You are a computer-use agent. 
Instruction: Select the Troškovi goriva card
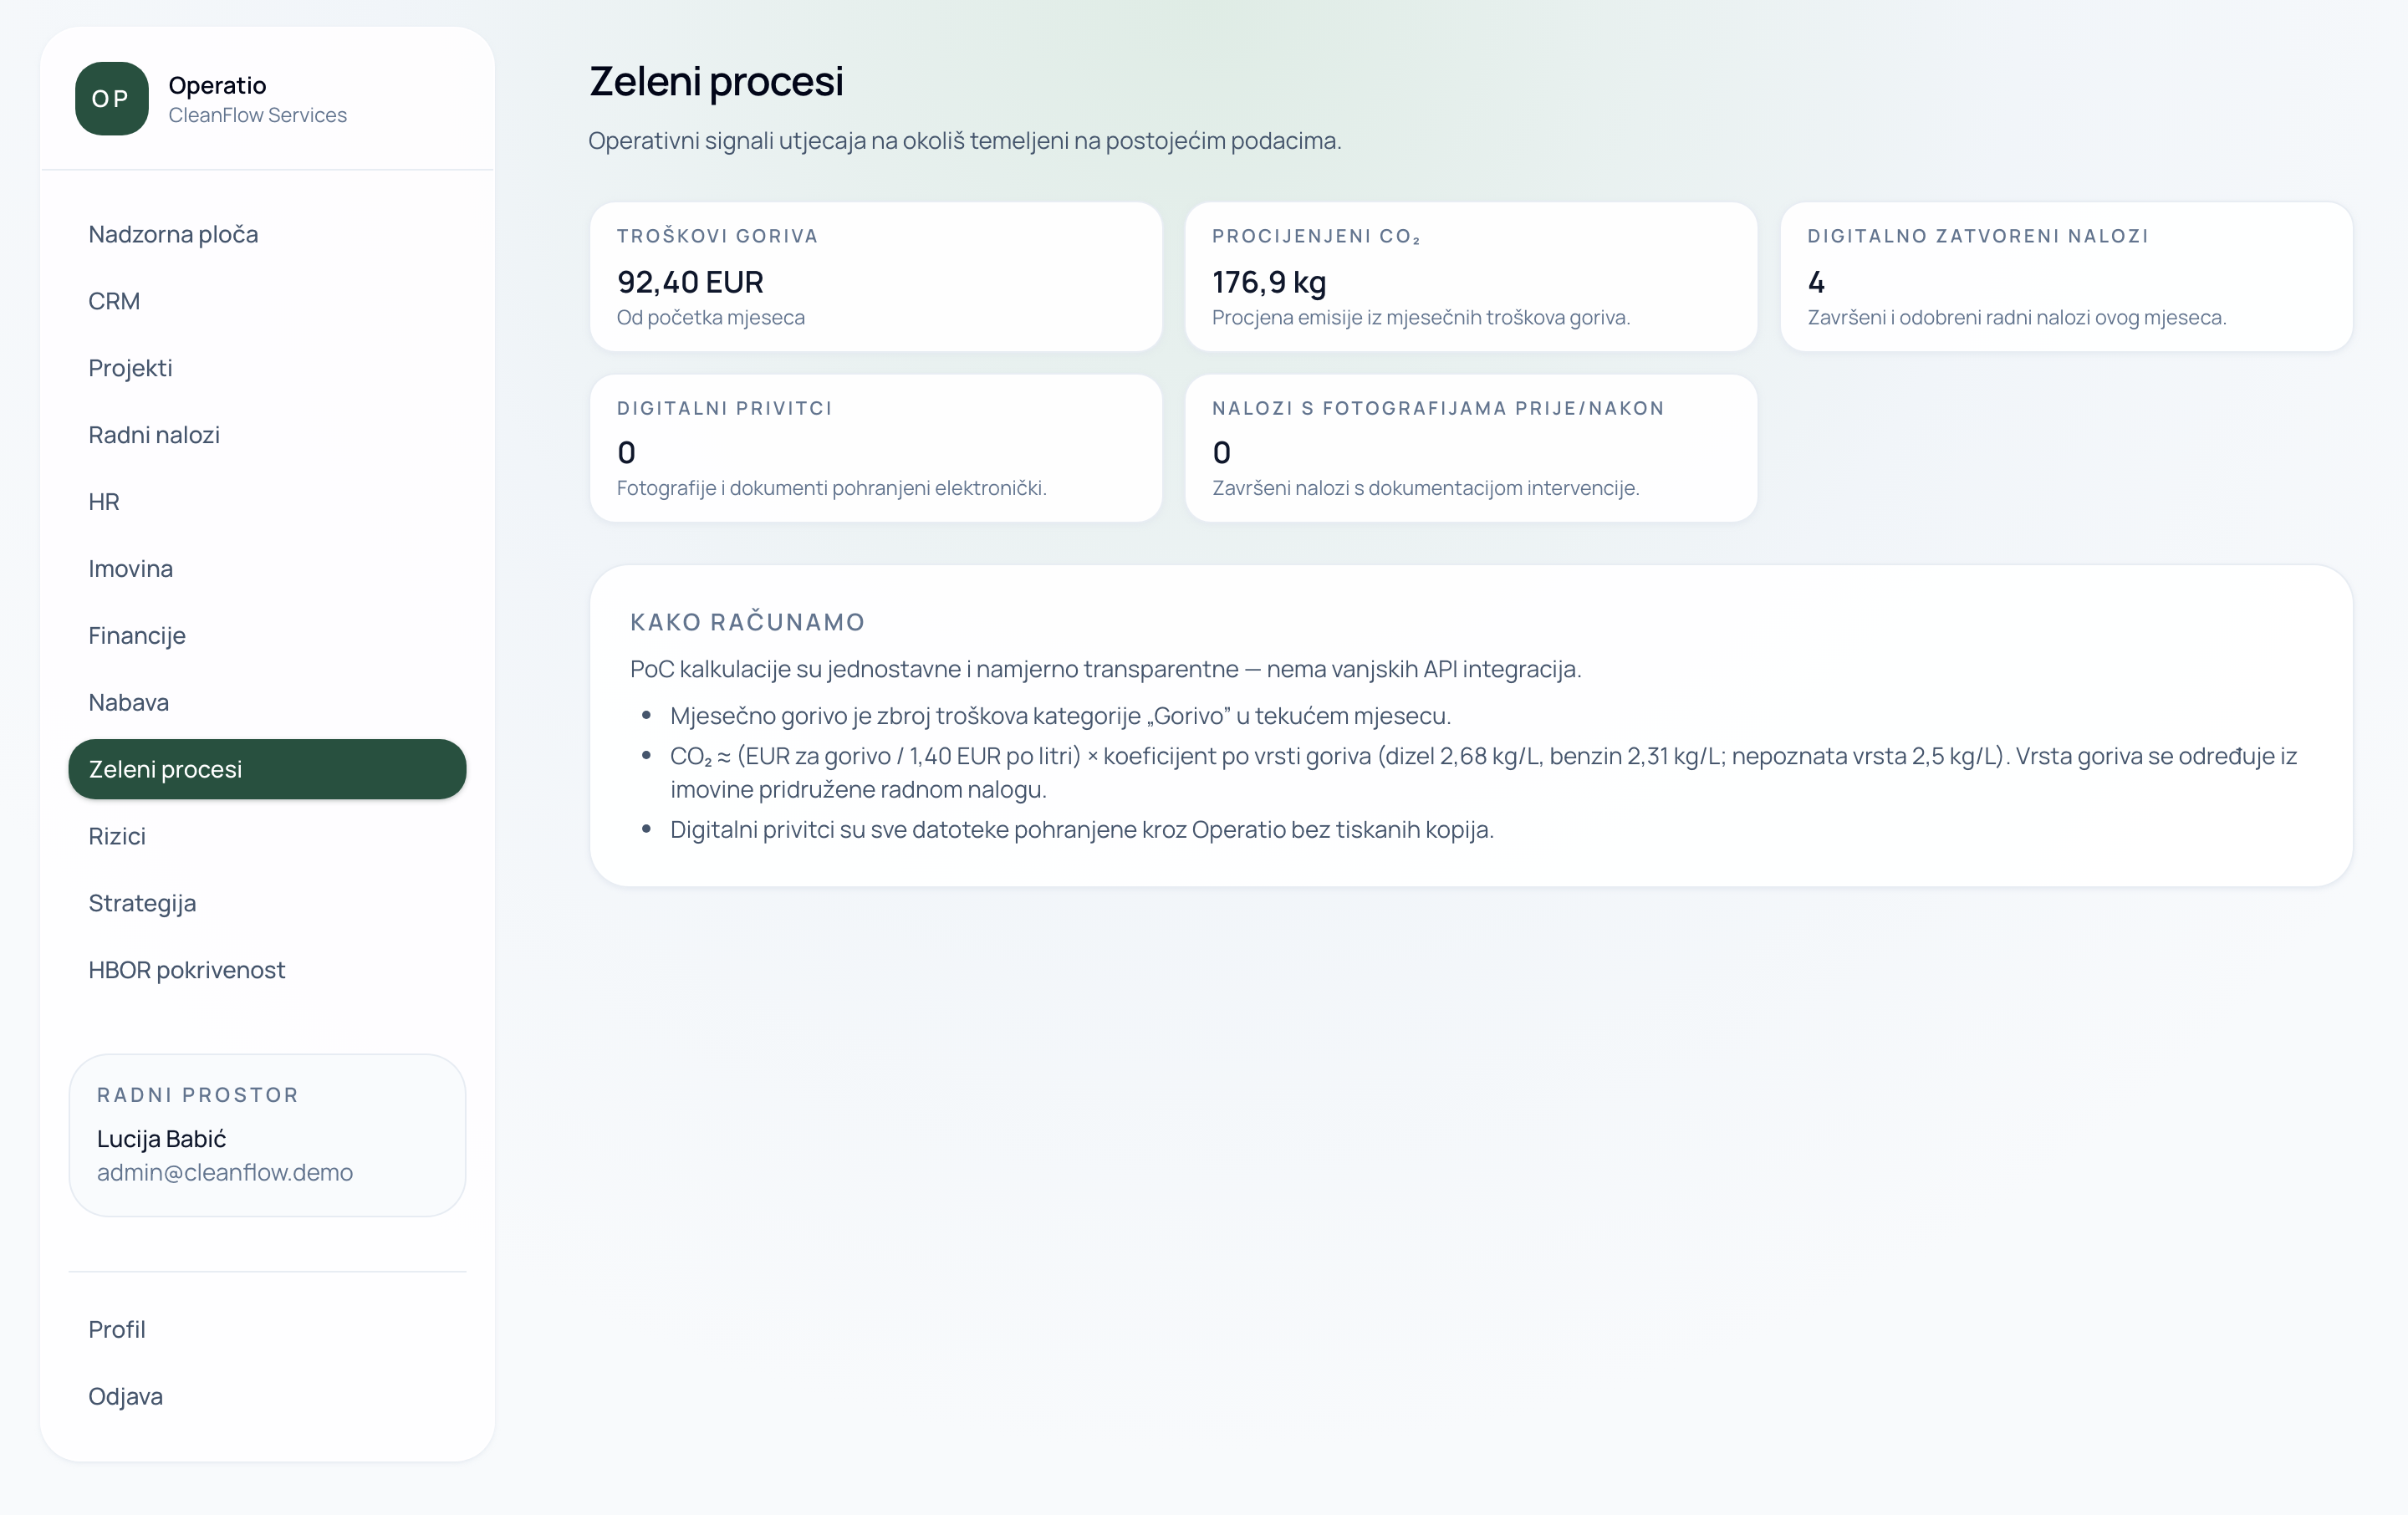[876, 277]
